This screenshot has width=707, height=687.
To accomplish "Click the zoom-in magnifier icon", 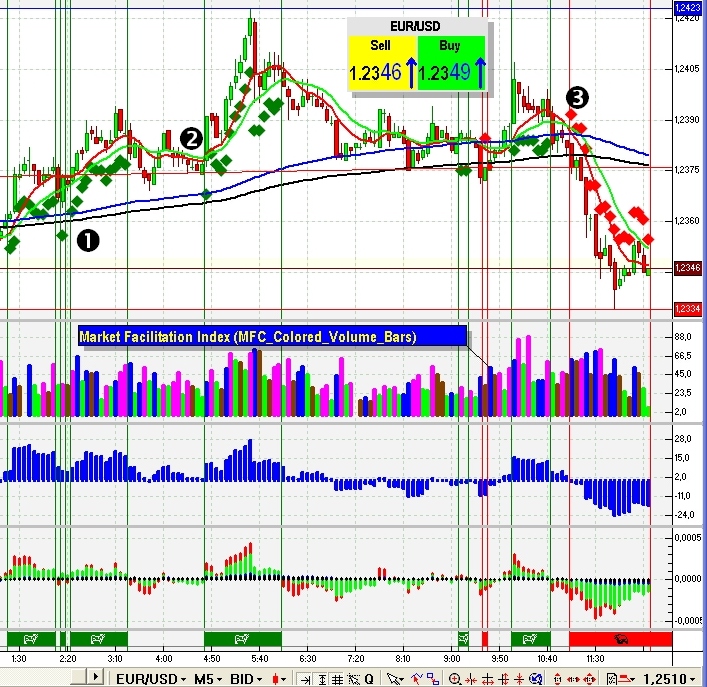I will click(x=454, y=679).
